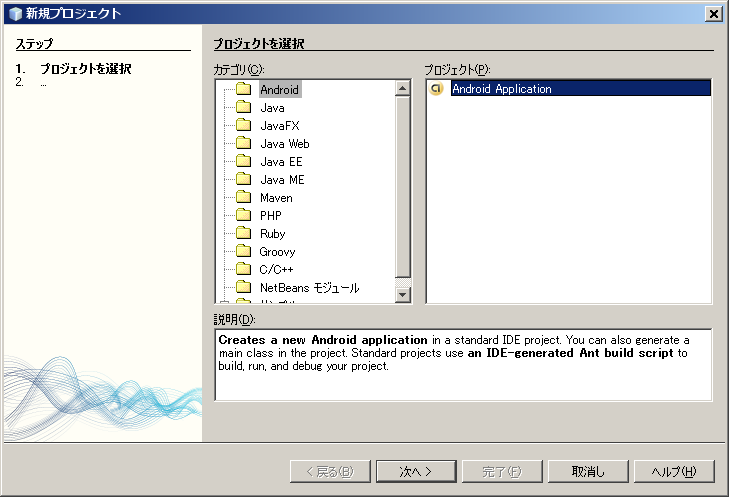Select the Groovy category label
729x497 pixels.
(x=277, y=252)
